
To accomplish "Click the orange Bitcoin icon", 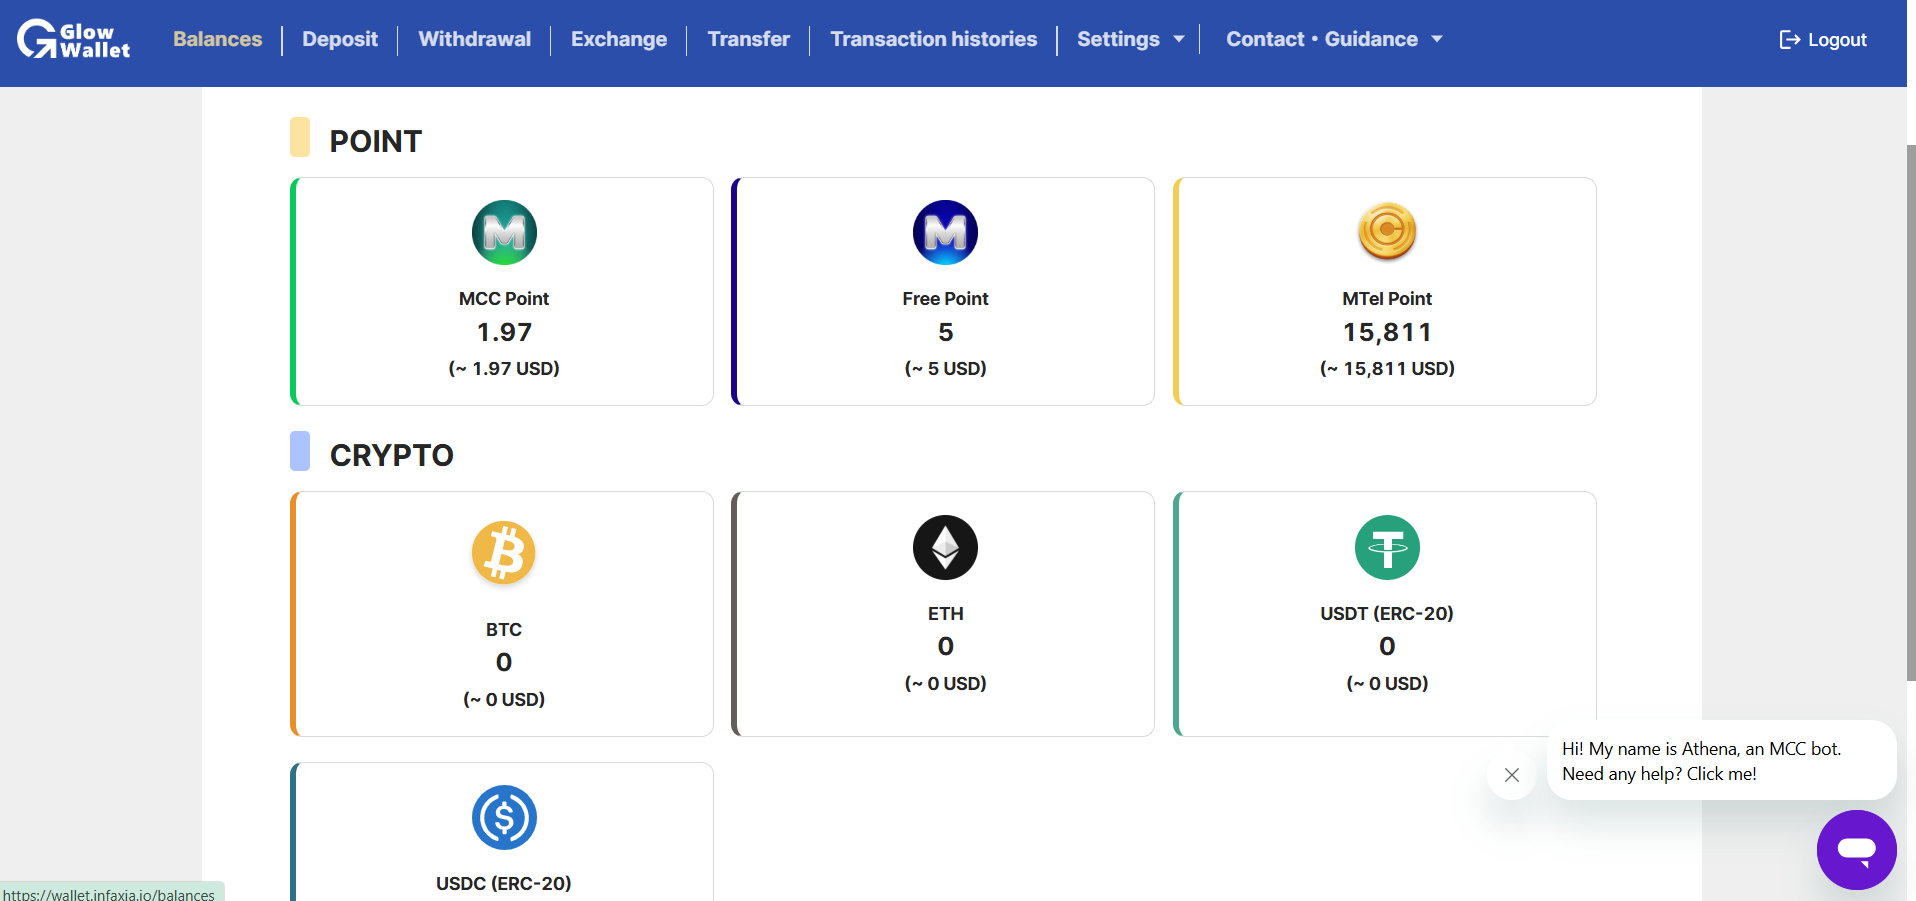I will [504, 553].
